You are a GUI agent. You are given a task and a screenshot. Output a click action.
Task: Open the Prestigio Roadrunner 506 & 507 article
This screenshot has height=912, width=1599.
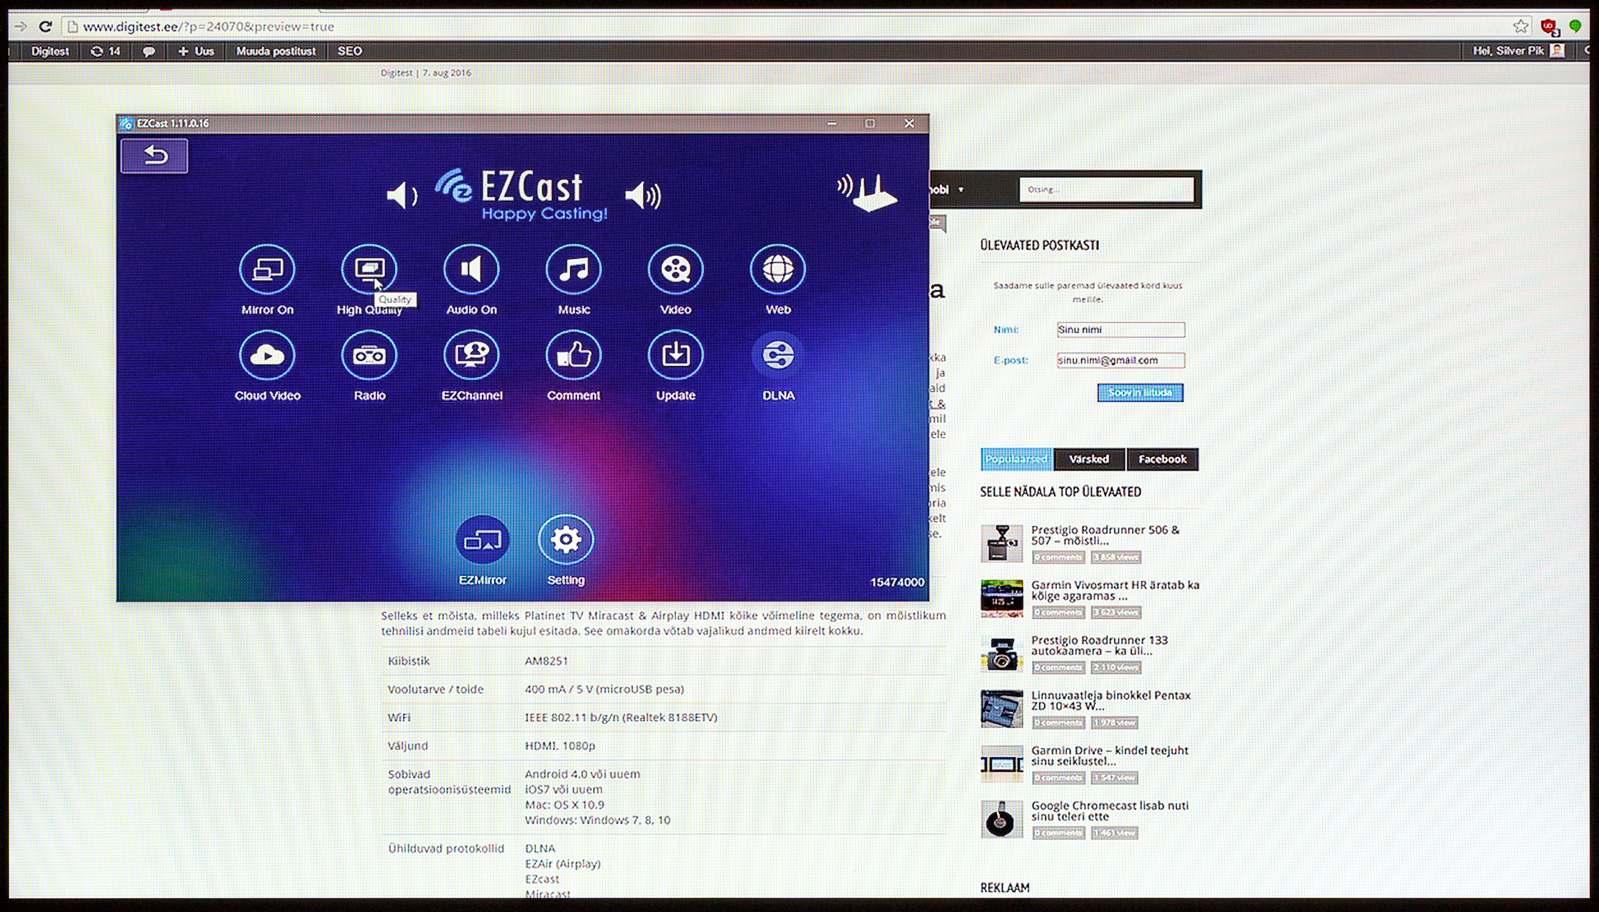(x=1105, y=535)
